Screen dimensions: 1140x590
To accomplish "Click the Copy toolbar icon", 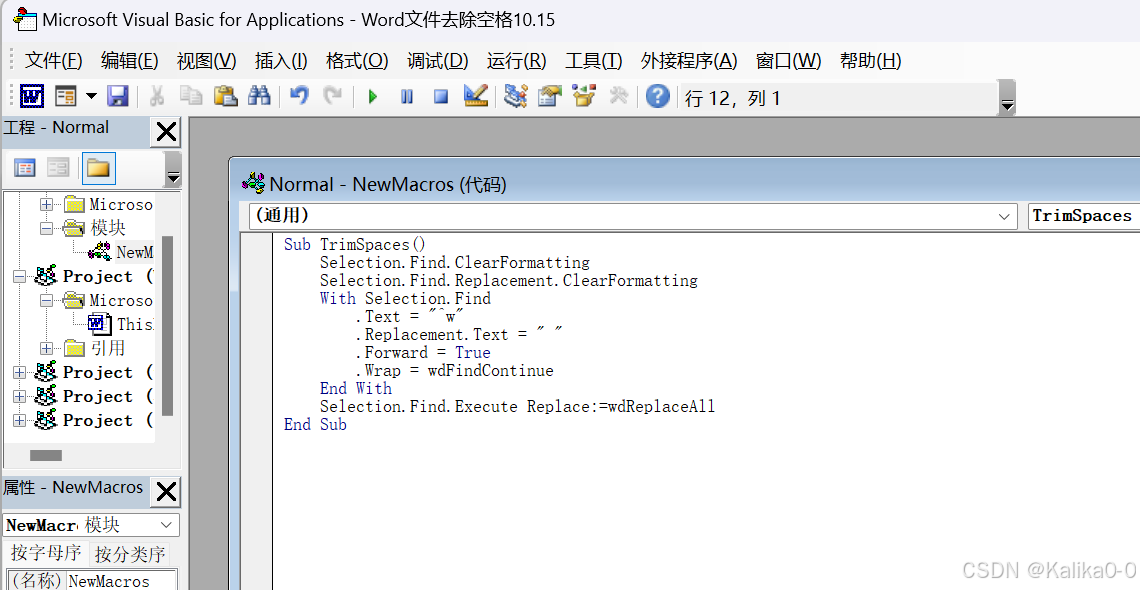I will (x=190, y=96).
